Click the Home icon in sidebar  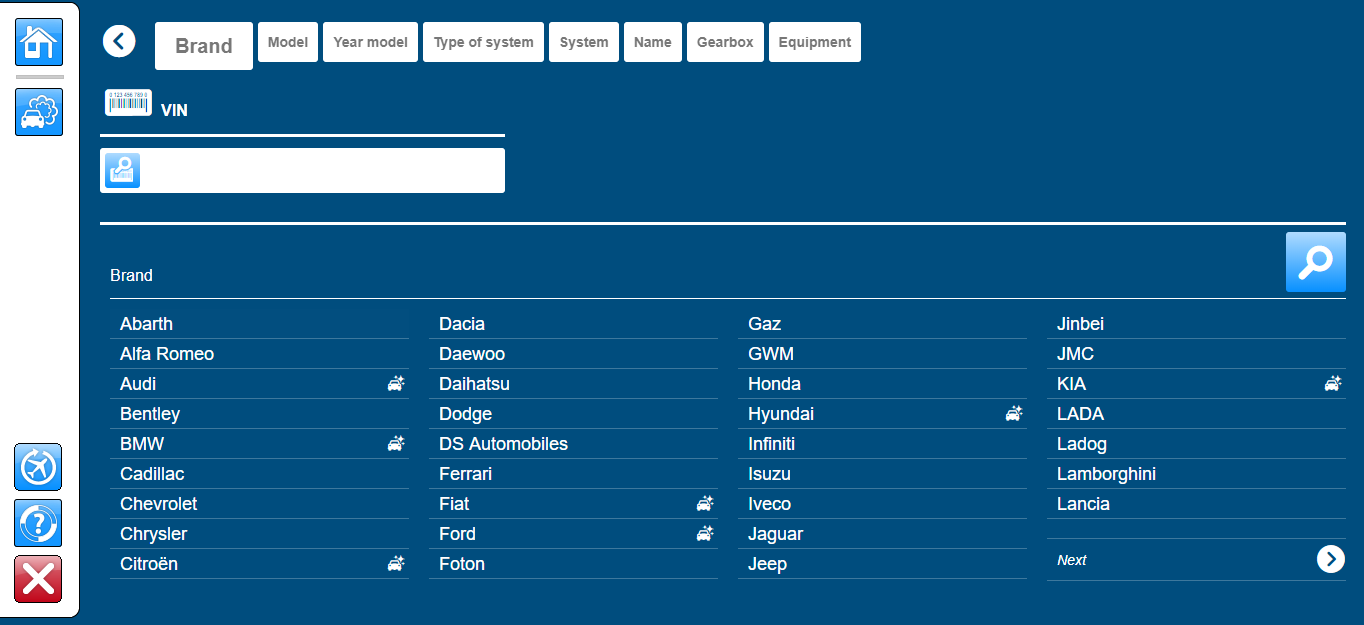pyautogui.click(x=39, y=42)
